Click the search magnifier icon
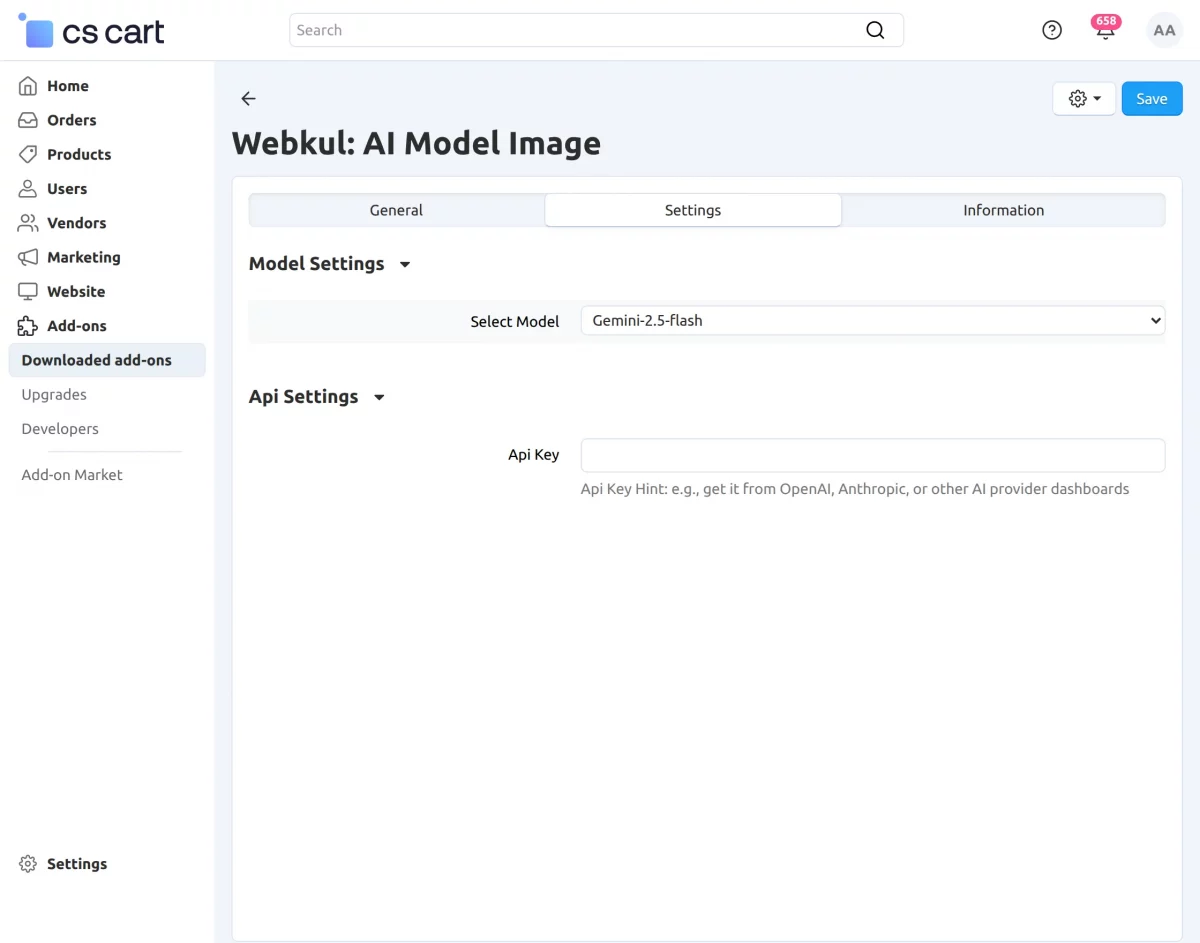Image resolution: width=1200 pixels, height=943 pixels. click(875, 30)
